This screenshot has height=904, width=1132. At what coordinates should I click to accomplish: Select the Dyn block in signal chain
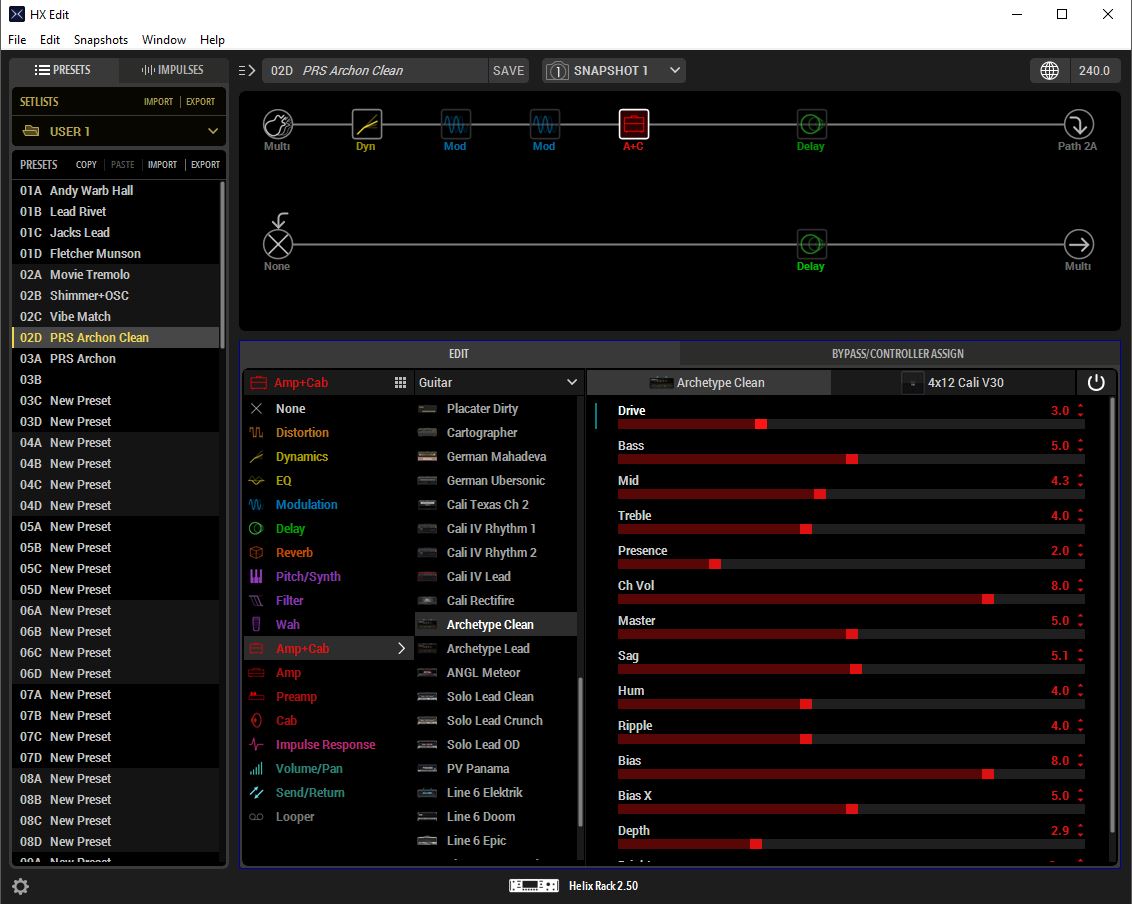367,124
